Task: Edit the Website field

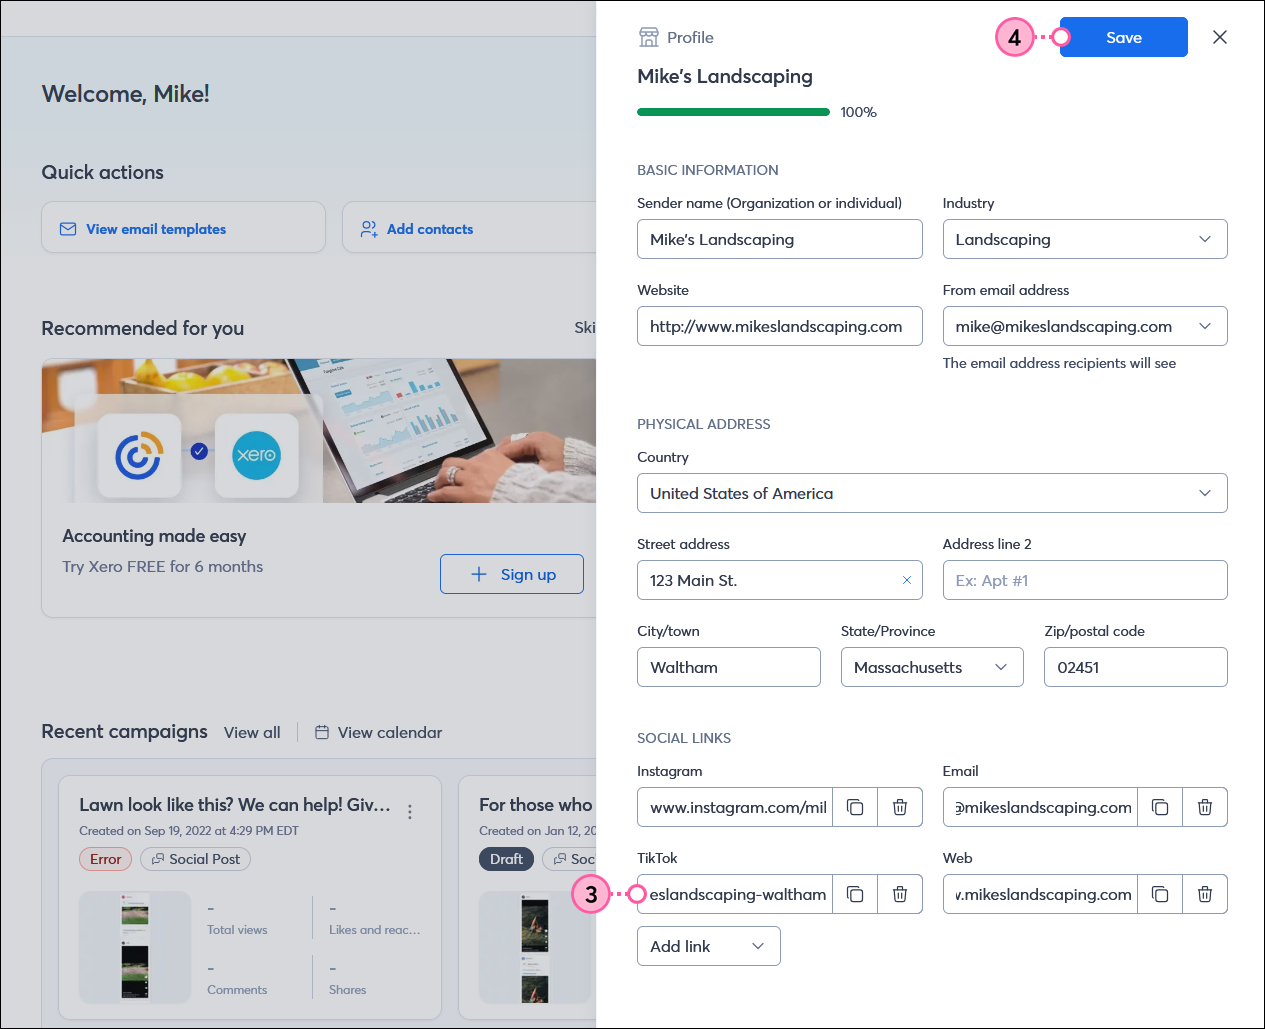Action: click(780, 326)
